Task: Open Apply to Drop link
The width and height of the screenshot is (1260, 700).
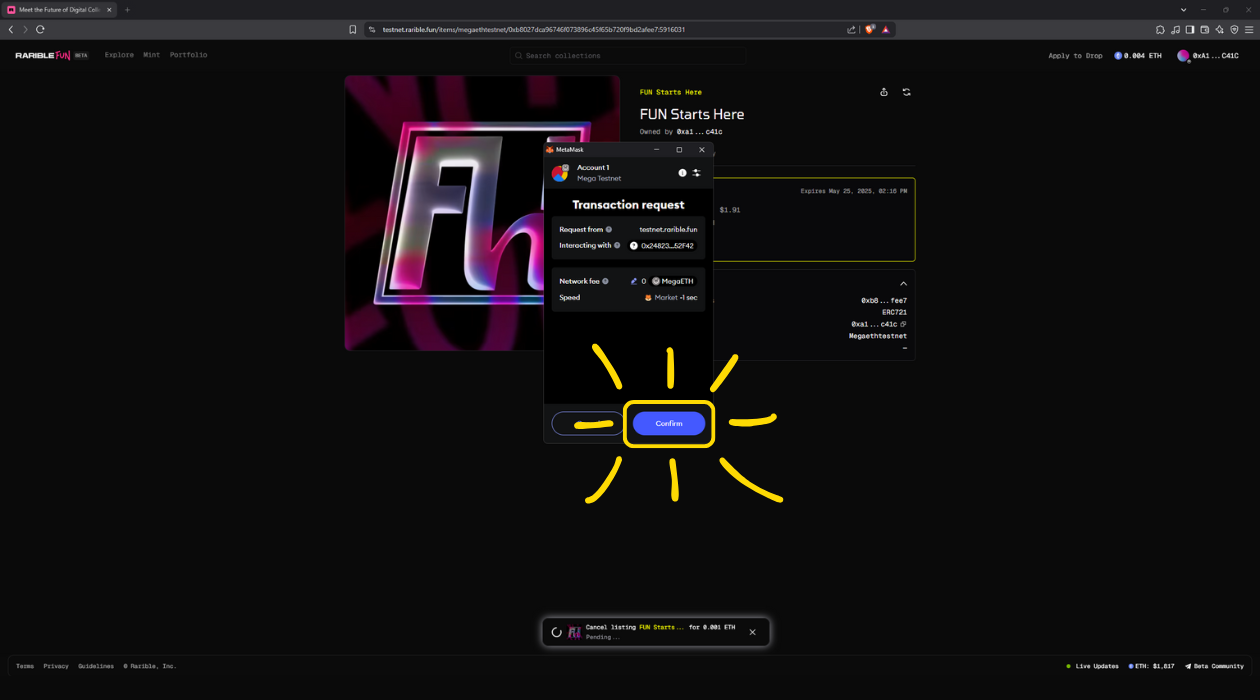Action: click(x=1075, y=56)
